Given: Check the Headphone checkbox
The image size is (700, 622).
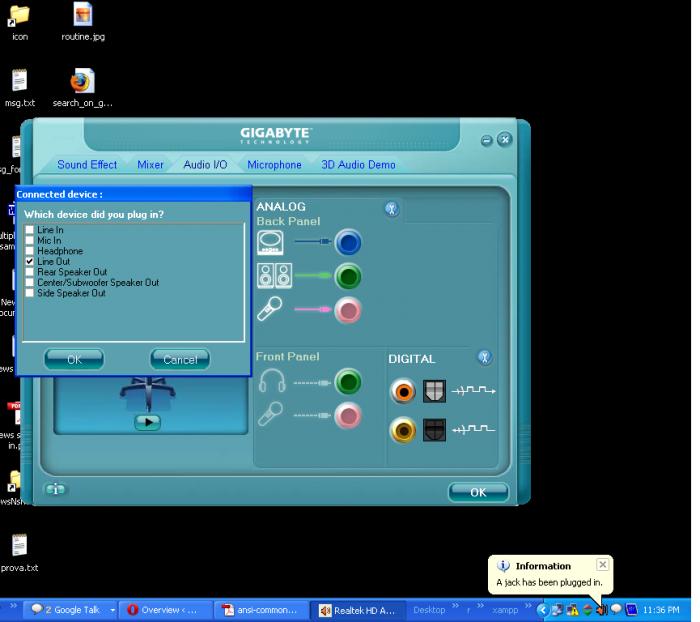Looking at the screenshot, I should pos(29,250).
